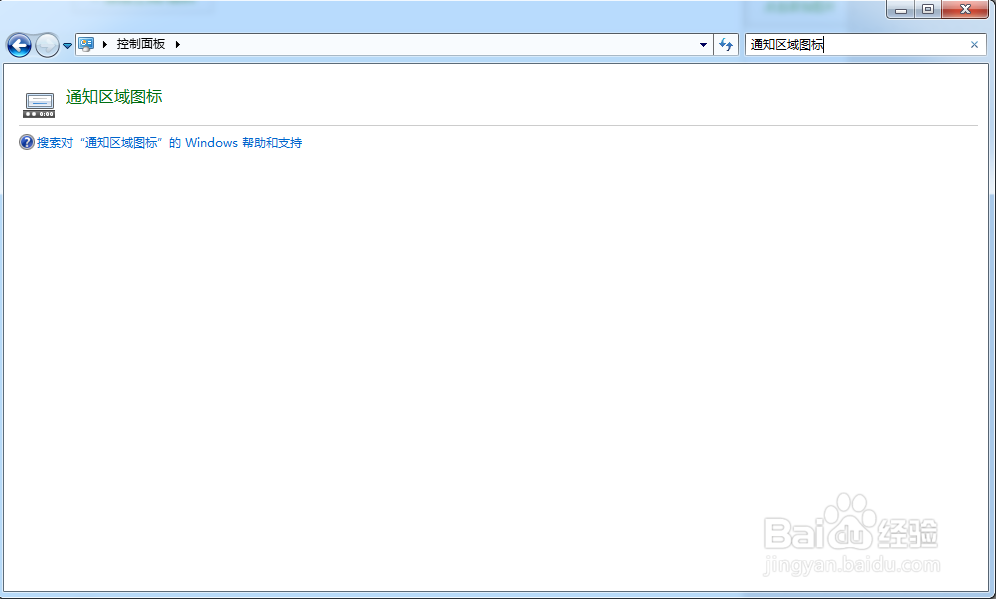
Task: Maximize the Control Panel window
Action: coord(928,10)
